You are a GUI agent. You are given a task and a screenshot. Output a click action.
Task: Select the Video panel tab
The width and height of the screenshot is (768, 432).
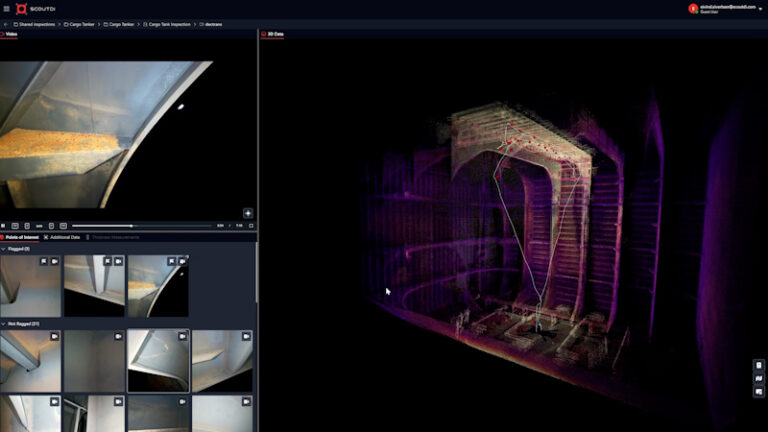[9, 34]
